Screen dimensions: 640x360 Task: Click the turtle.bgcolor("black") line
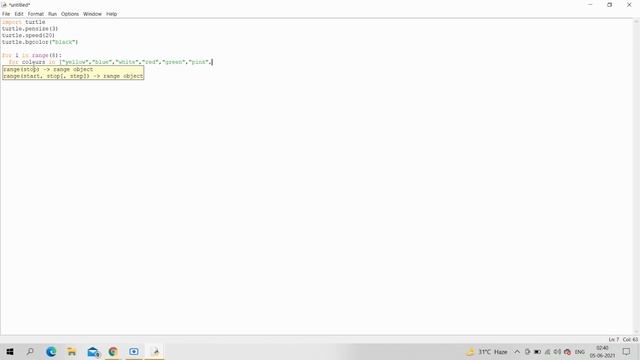(40, 42)
